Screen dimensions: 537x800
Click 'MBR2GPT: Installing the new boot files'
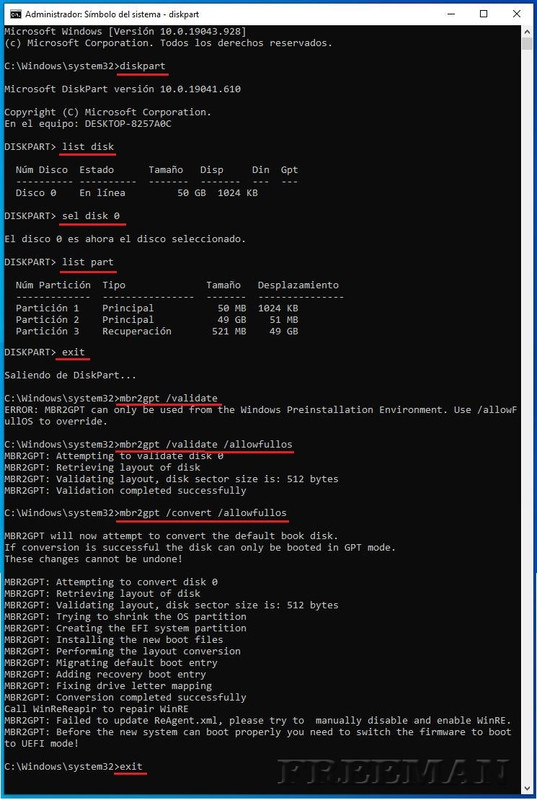pos(114,639)
